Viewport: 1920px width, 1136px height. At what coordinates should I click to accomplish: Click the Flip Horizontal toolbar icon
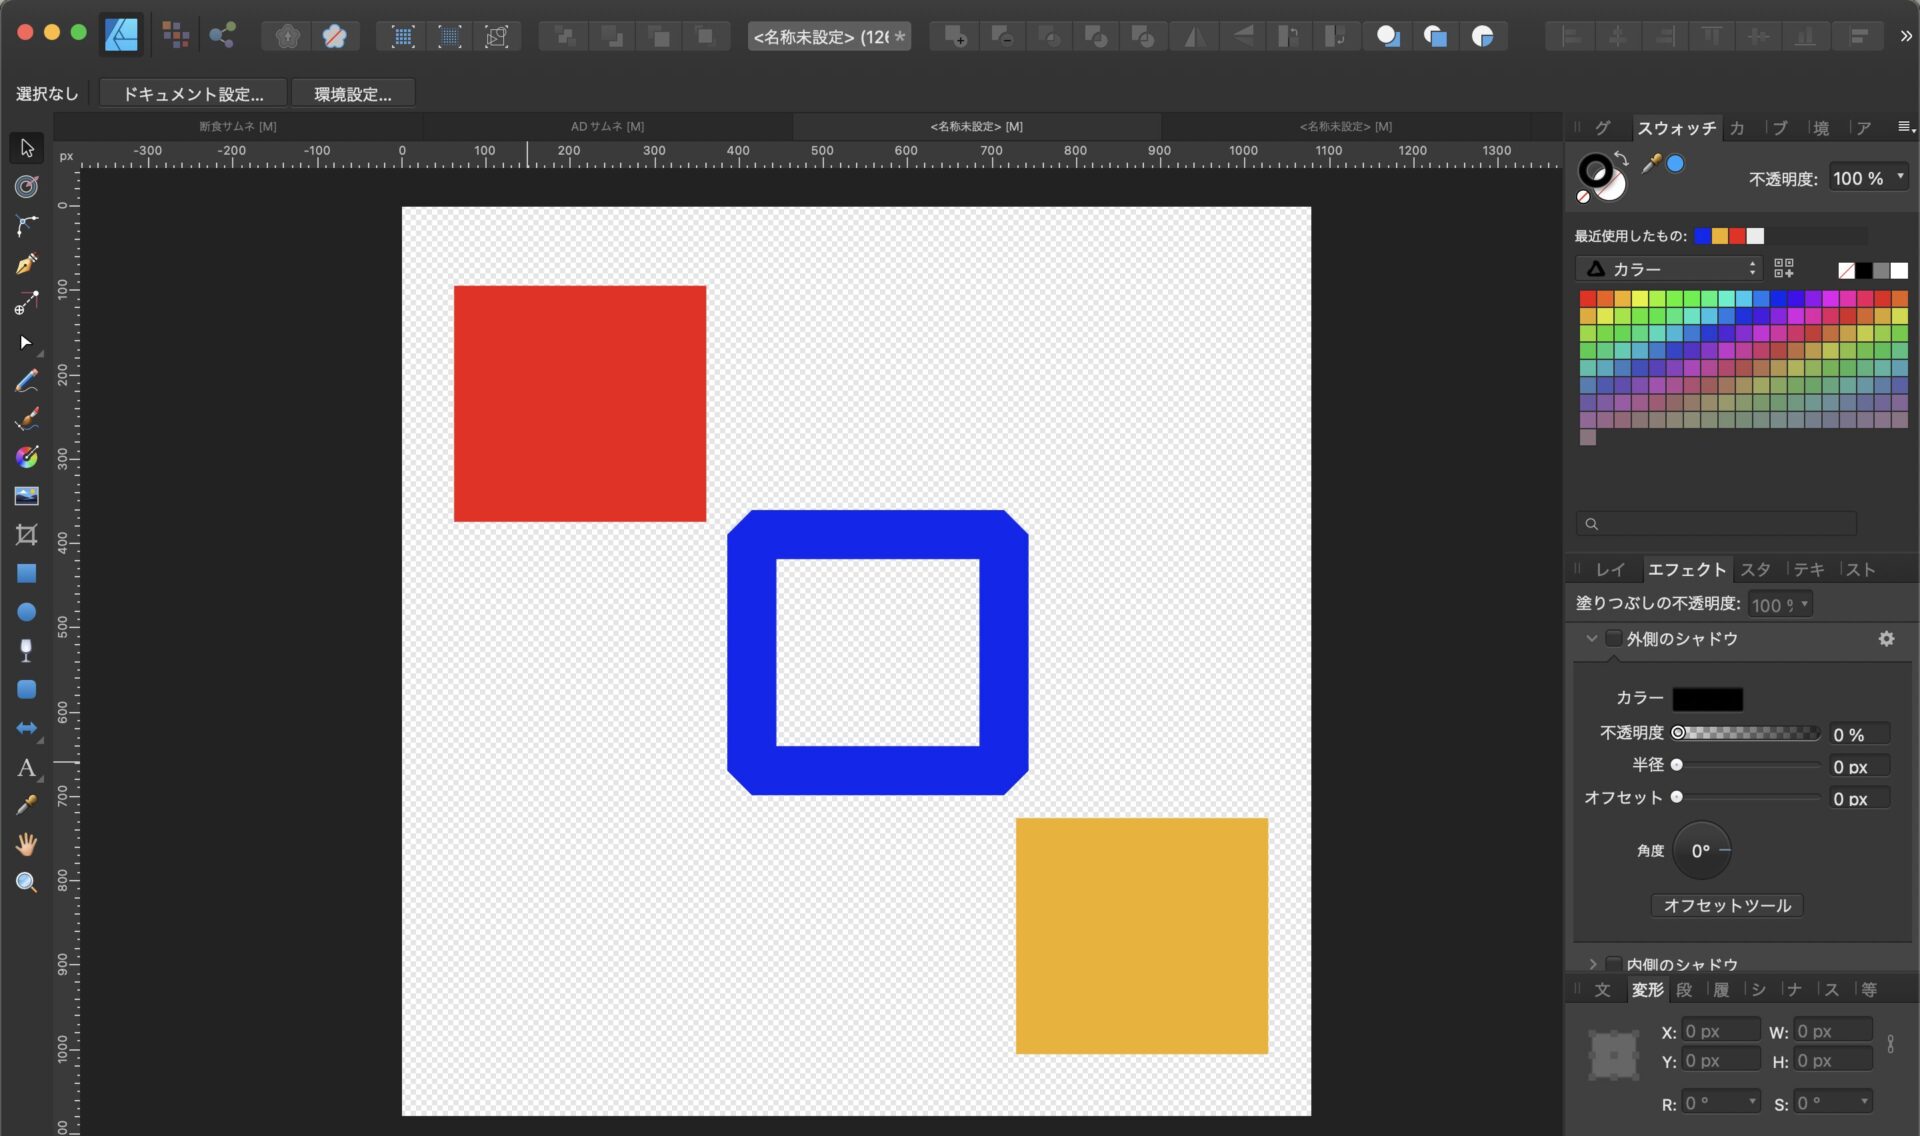coord(1194,37)
